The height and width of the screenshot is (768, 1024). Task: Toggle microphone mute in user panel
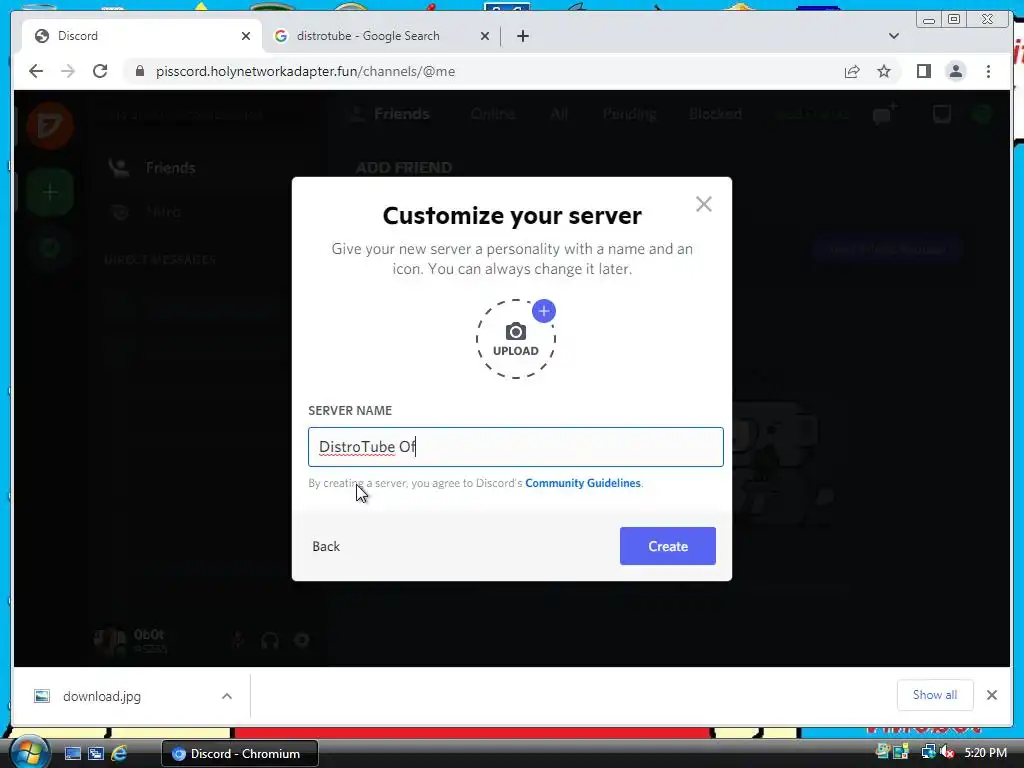point(238,641)
